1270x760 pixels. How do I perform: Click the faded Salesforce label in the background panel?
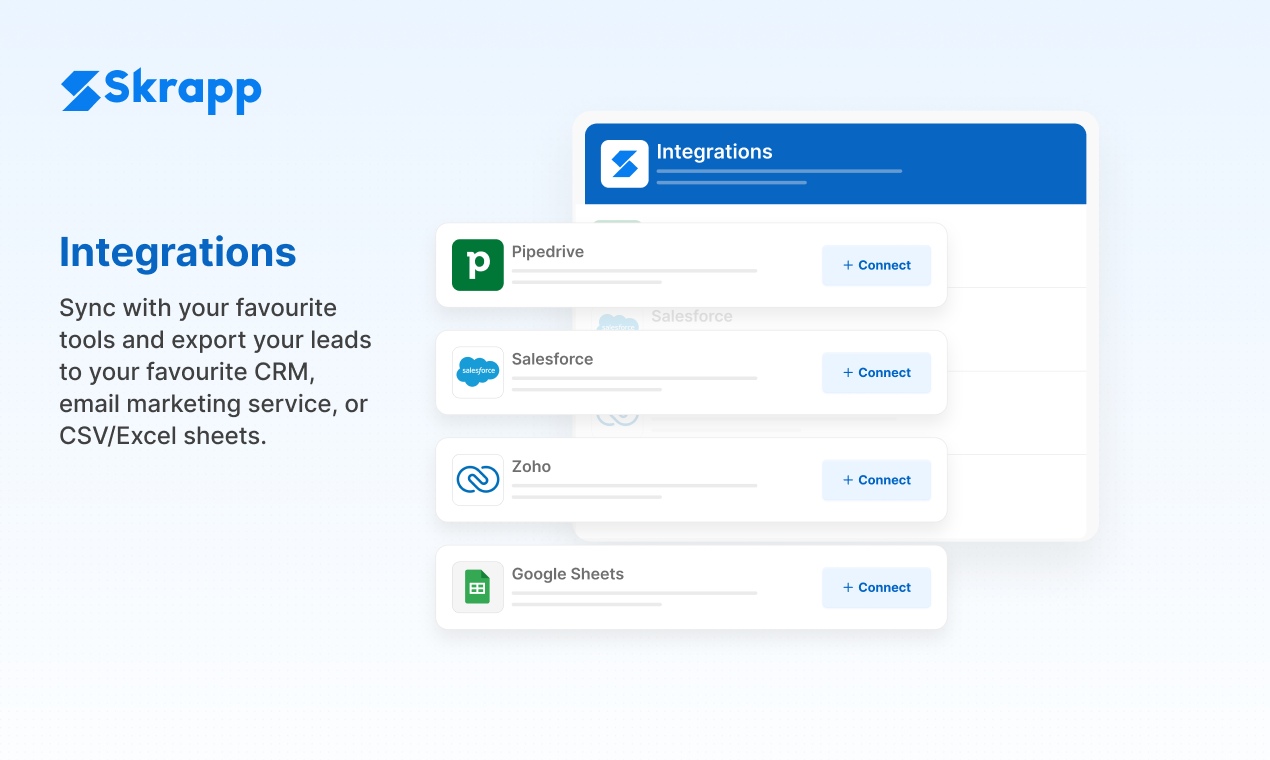pyautogui.click(x=692, y=316)
